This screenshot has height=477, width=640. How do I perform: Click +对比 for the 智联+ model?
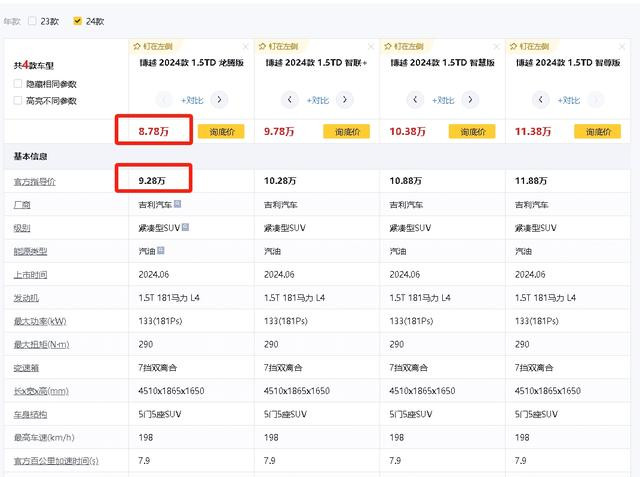318,100
